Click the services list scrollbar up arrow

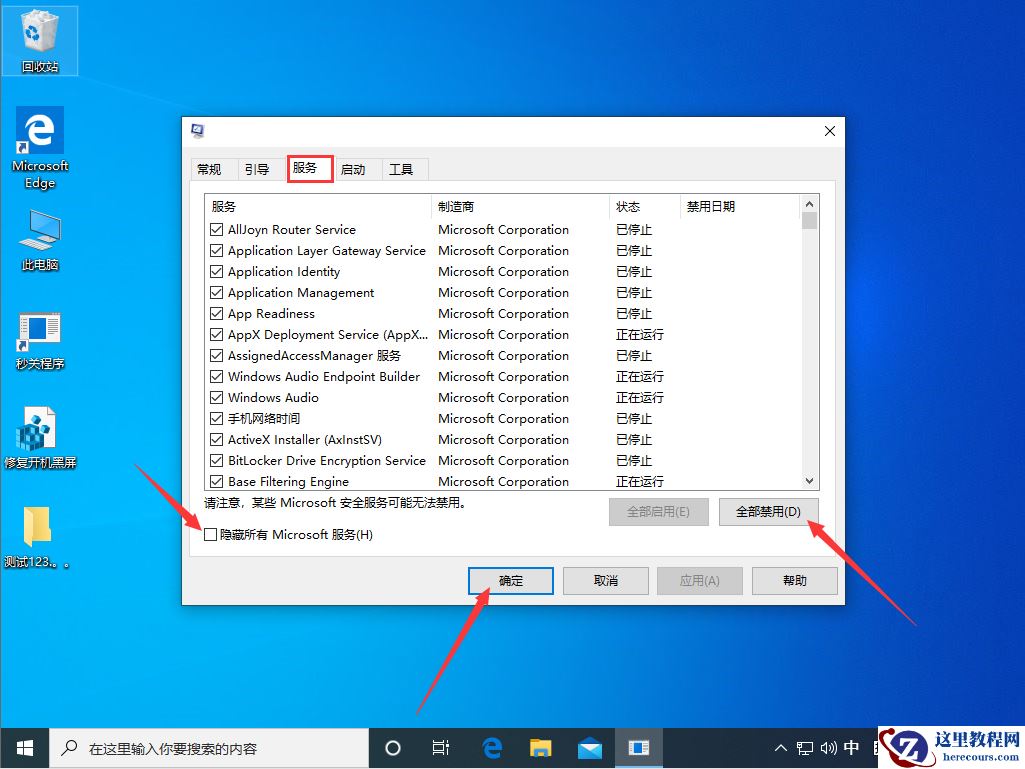(x=810, y=203)
